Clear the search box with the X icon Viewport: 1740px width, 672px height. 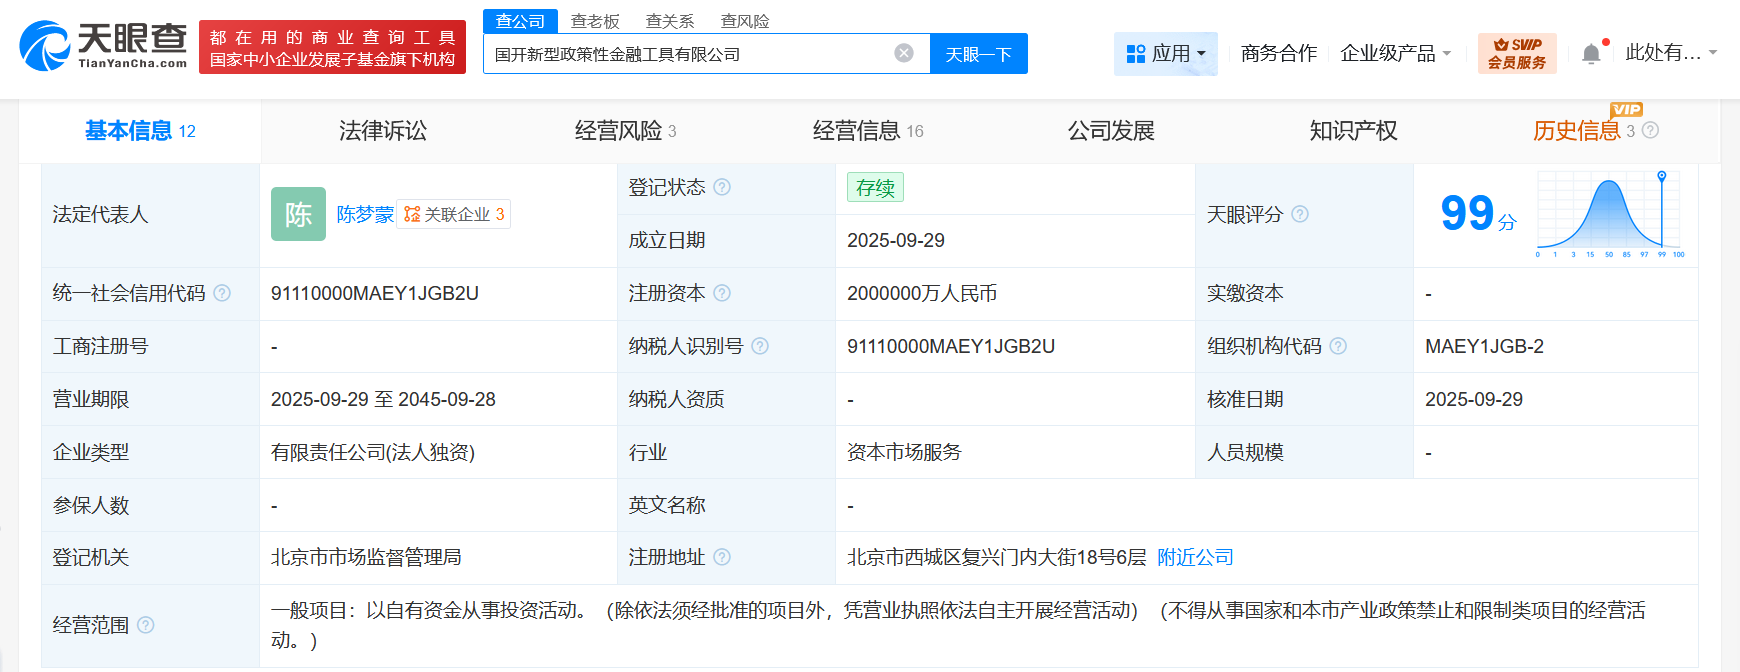coord(904,53)
